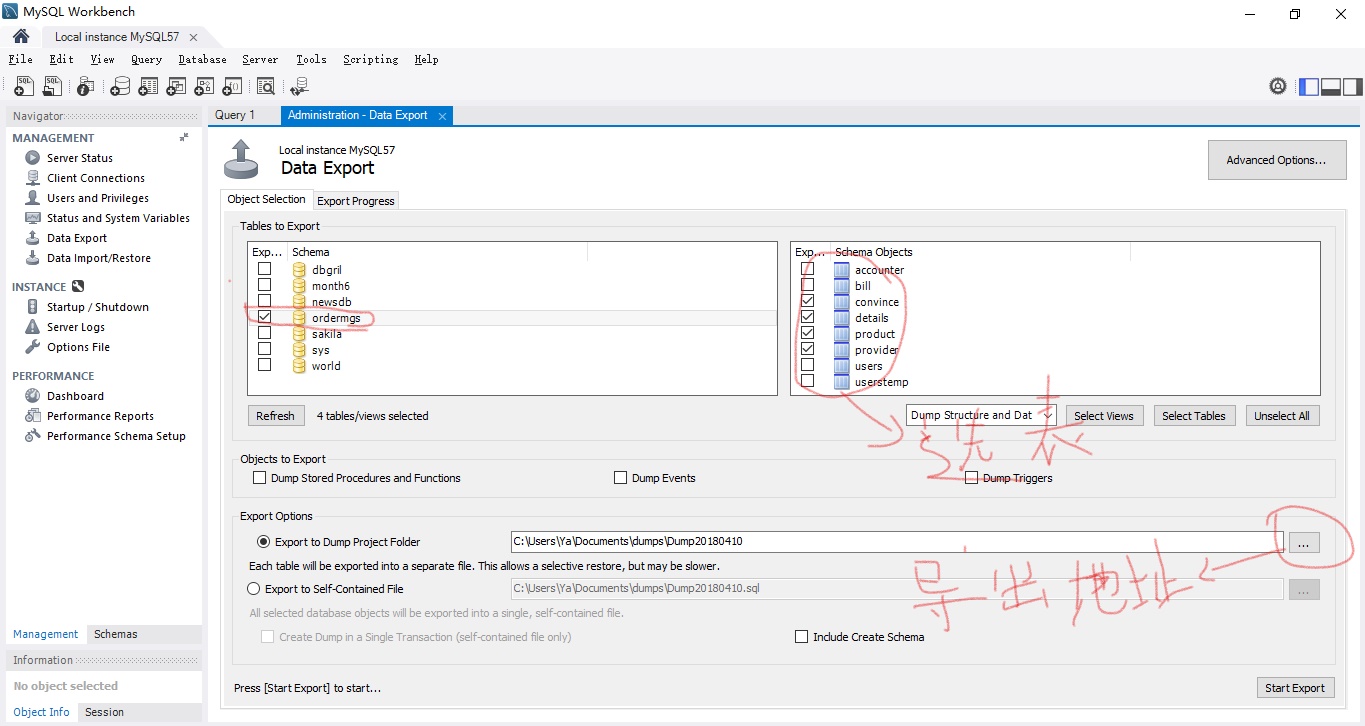The width and height of the screenshot is (1365, 726).
Task: Open the Database menu
Action: point(203,59)
